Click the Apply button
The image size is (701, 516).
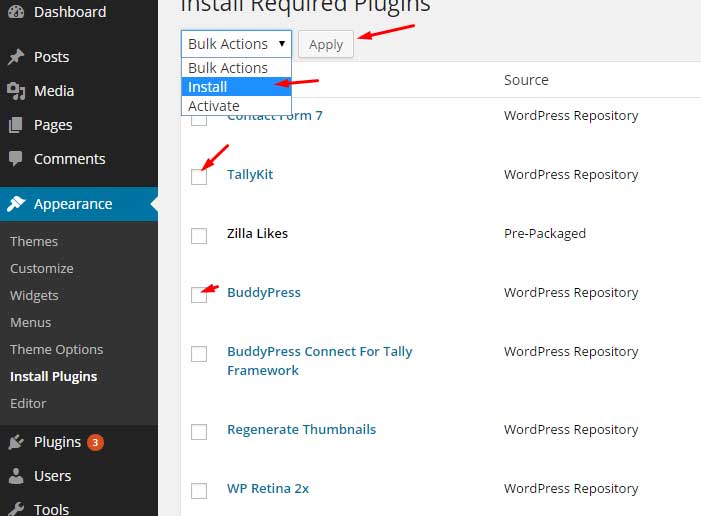(x=326, y=44)
